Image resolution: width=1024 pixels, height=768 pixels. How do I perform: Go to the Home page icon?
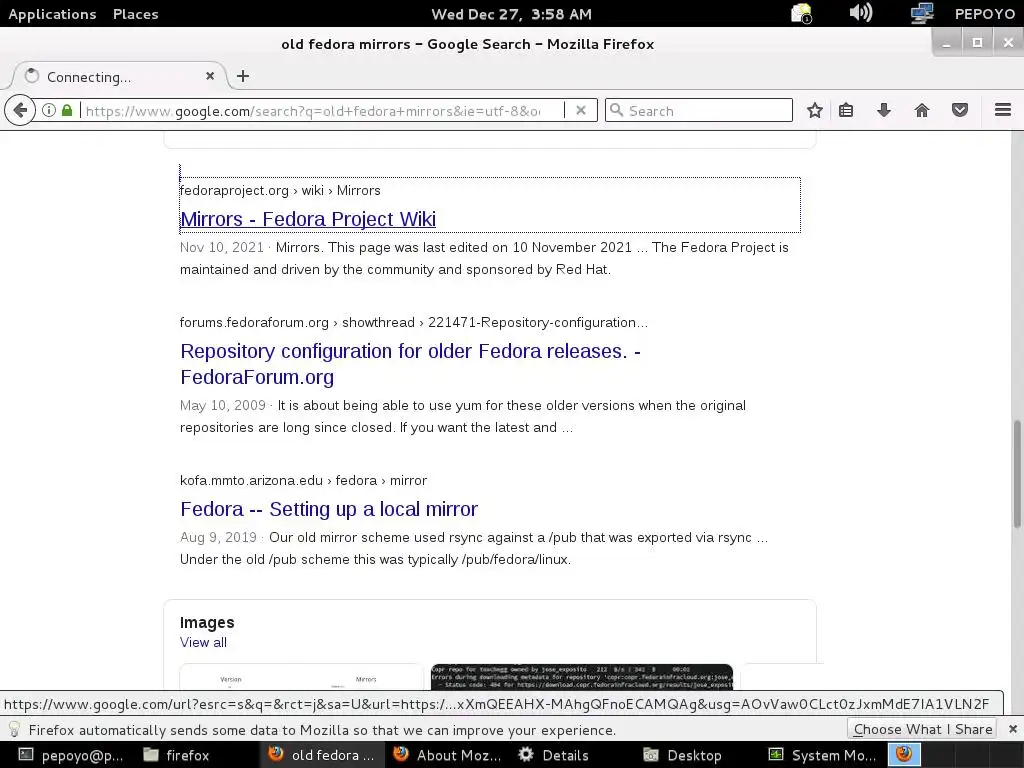tap(921, 110)
